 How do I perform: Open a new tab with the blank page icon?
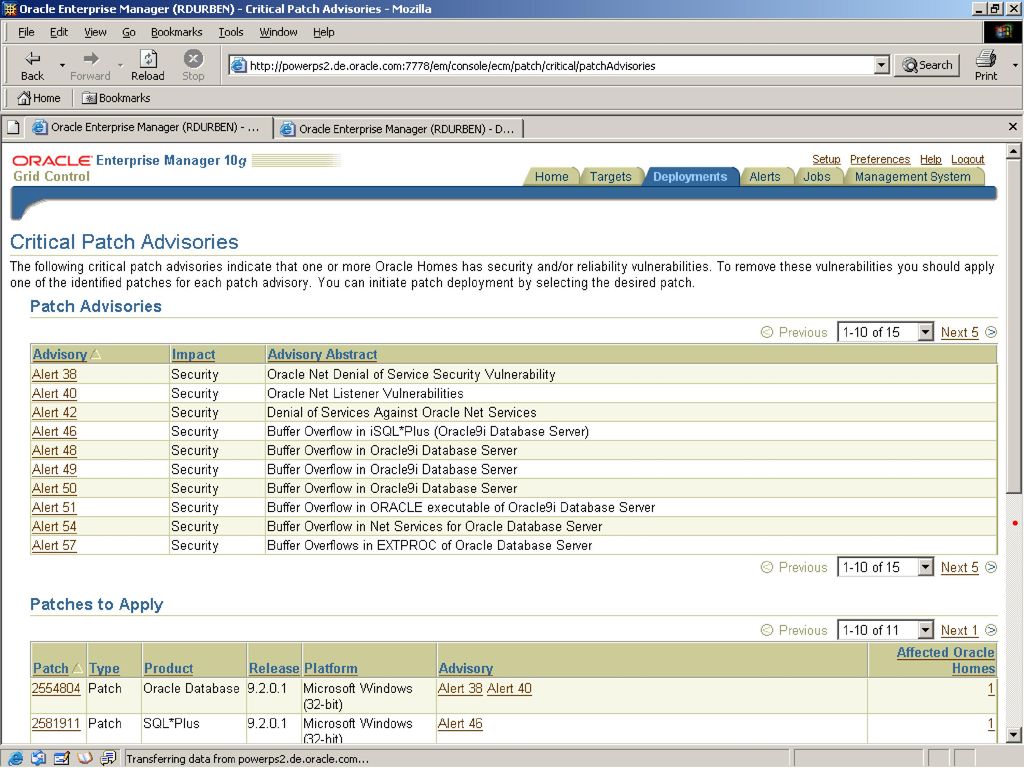tap(13, 128)
